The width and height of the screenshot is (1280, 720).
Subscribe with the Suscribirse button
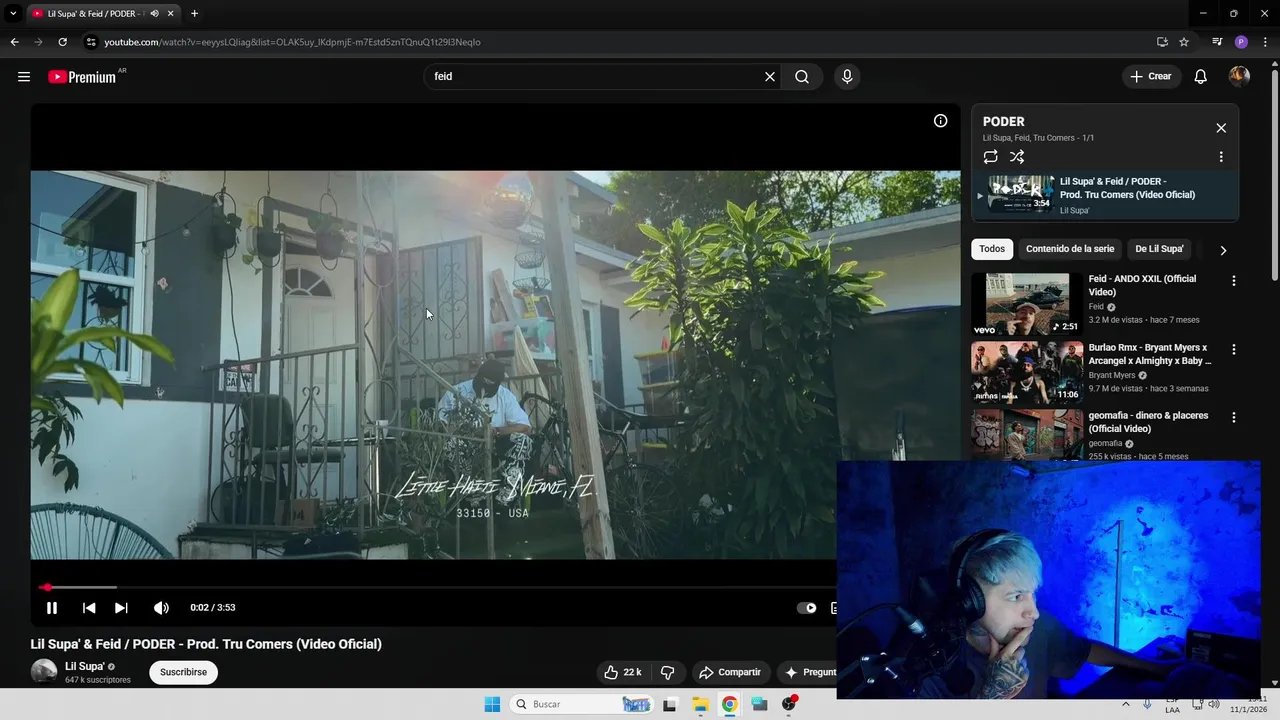tap(183, 672)
